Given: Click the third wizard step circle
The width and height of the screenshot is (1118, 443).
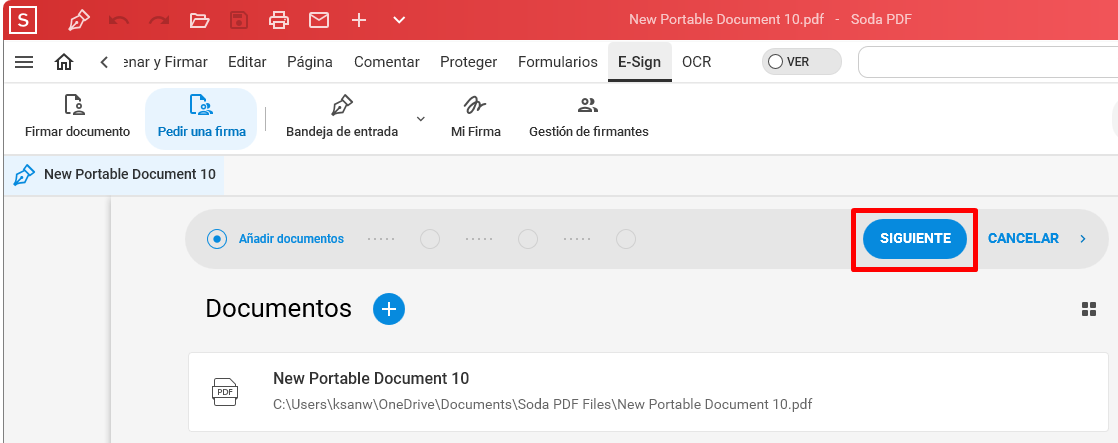Looking at the screenshot, I should tap(528, 239).
